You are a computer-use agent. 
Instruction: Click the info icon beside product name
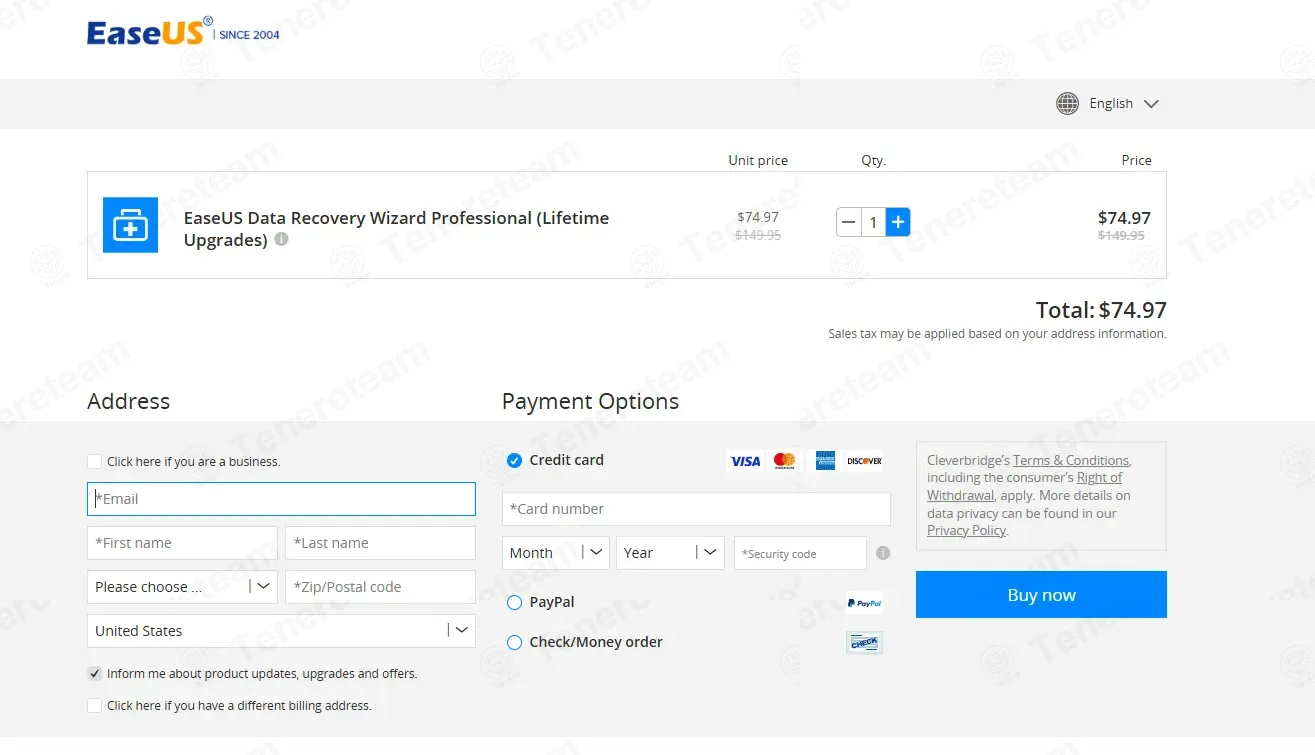[x=281, y=240]
